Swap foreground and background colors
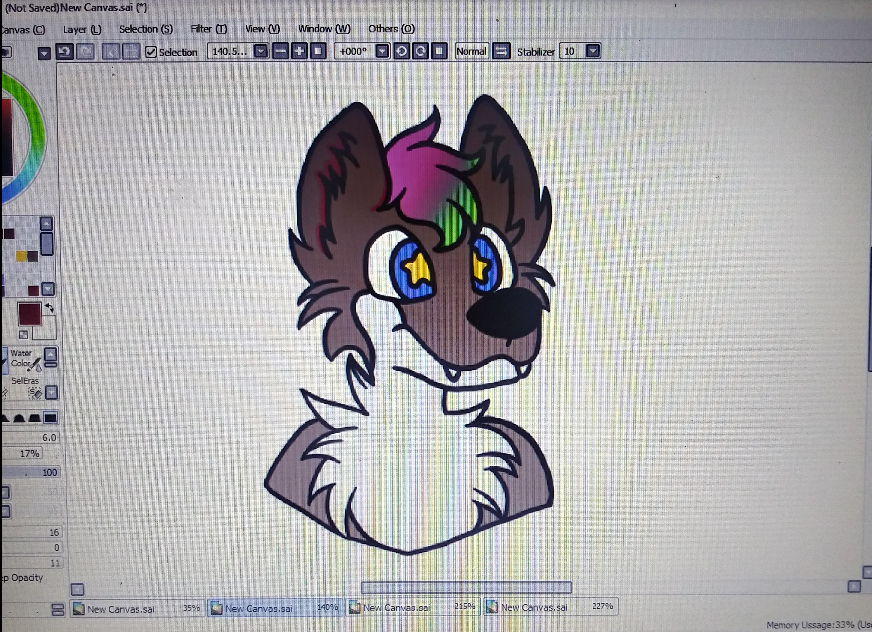Viewport: 872px width, 632px height. [49, 310]
